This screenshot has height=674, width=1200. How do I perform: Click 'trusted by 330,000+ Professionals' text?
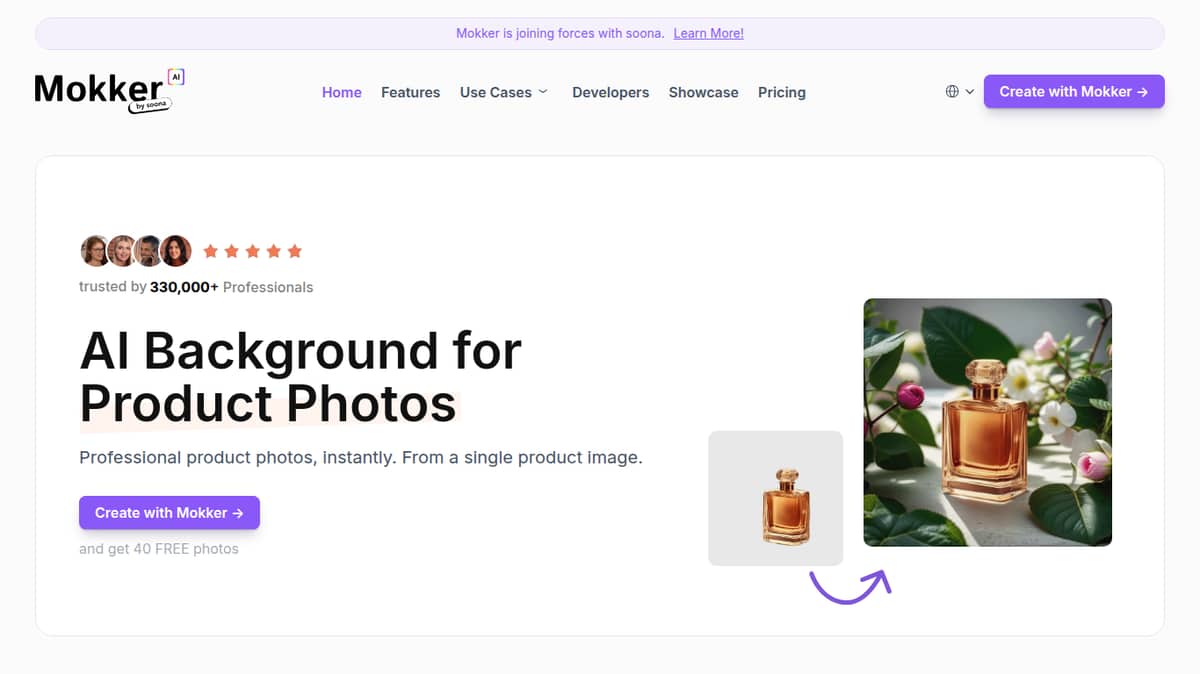(196, 287)
